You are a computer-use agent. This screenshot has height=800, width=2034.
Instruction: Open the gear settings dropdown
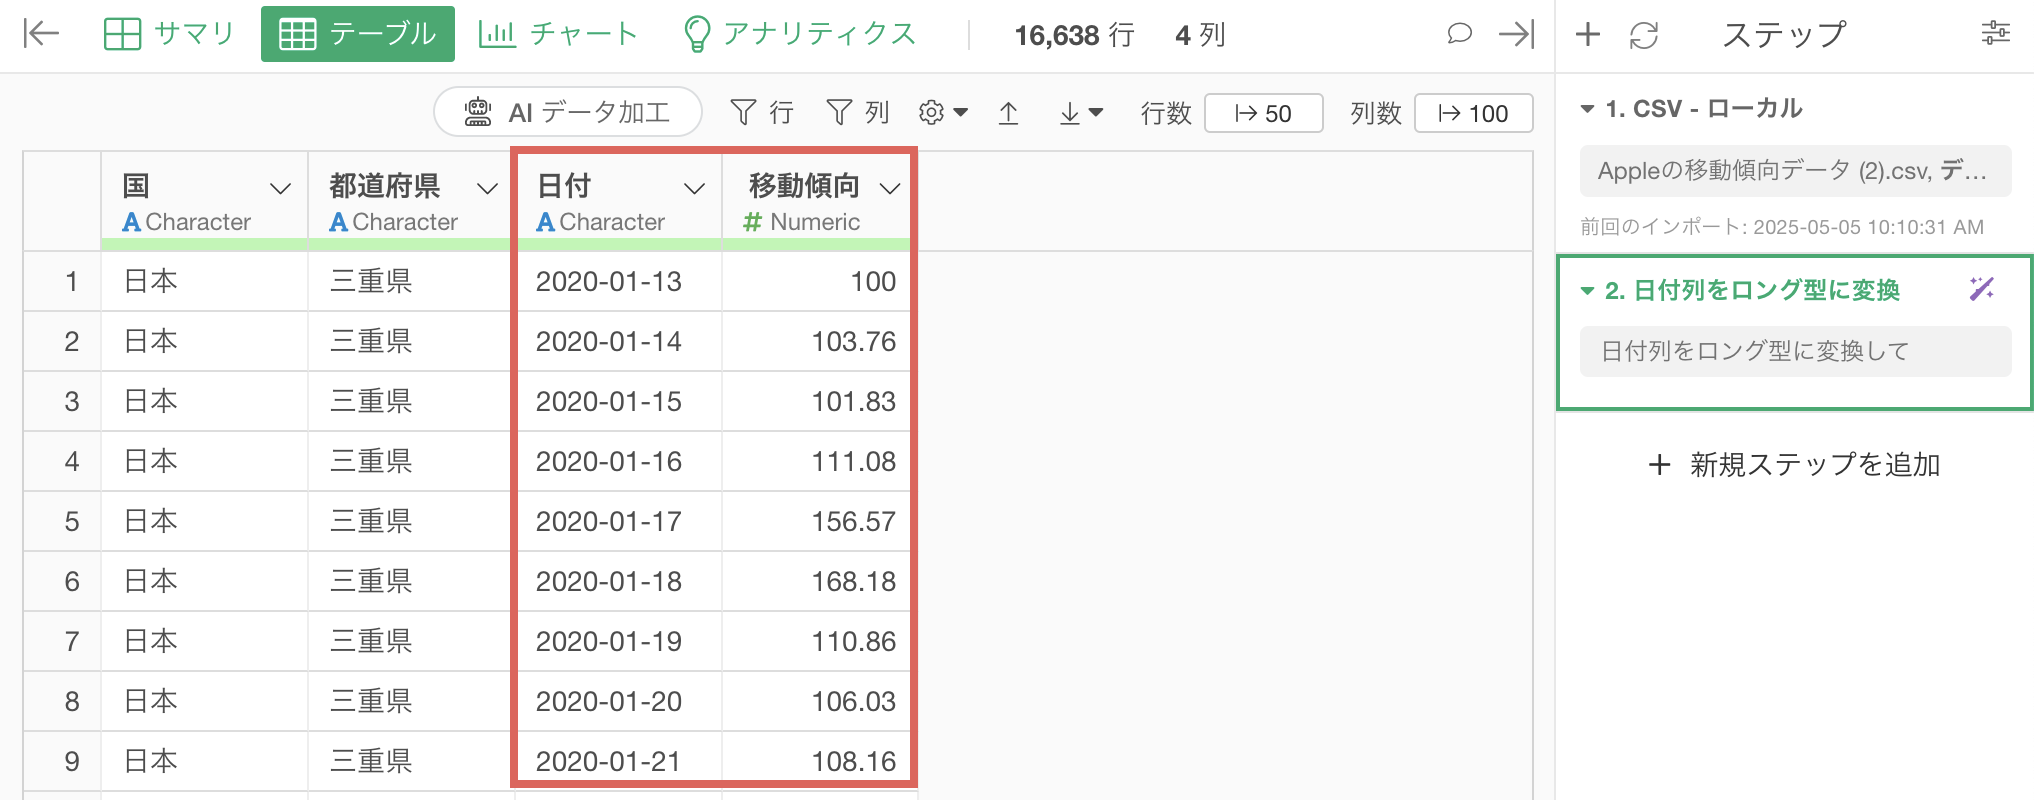943,113
